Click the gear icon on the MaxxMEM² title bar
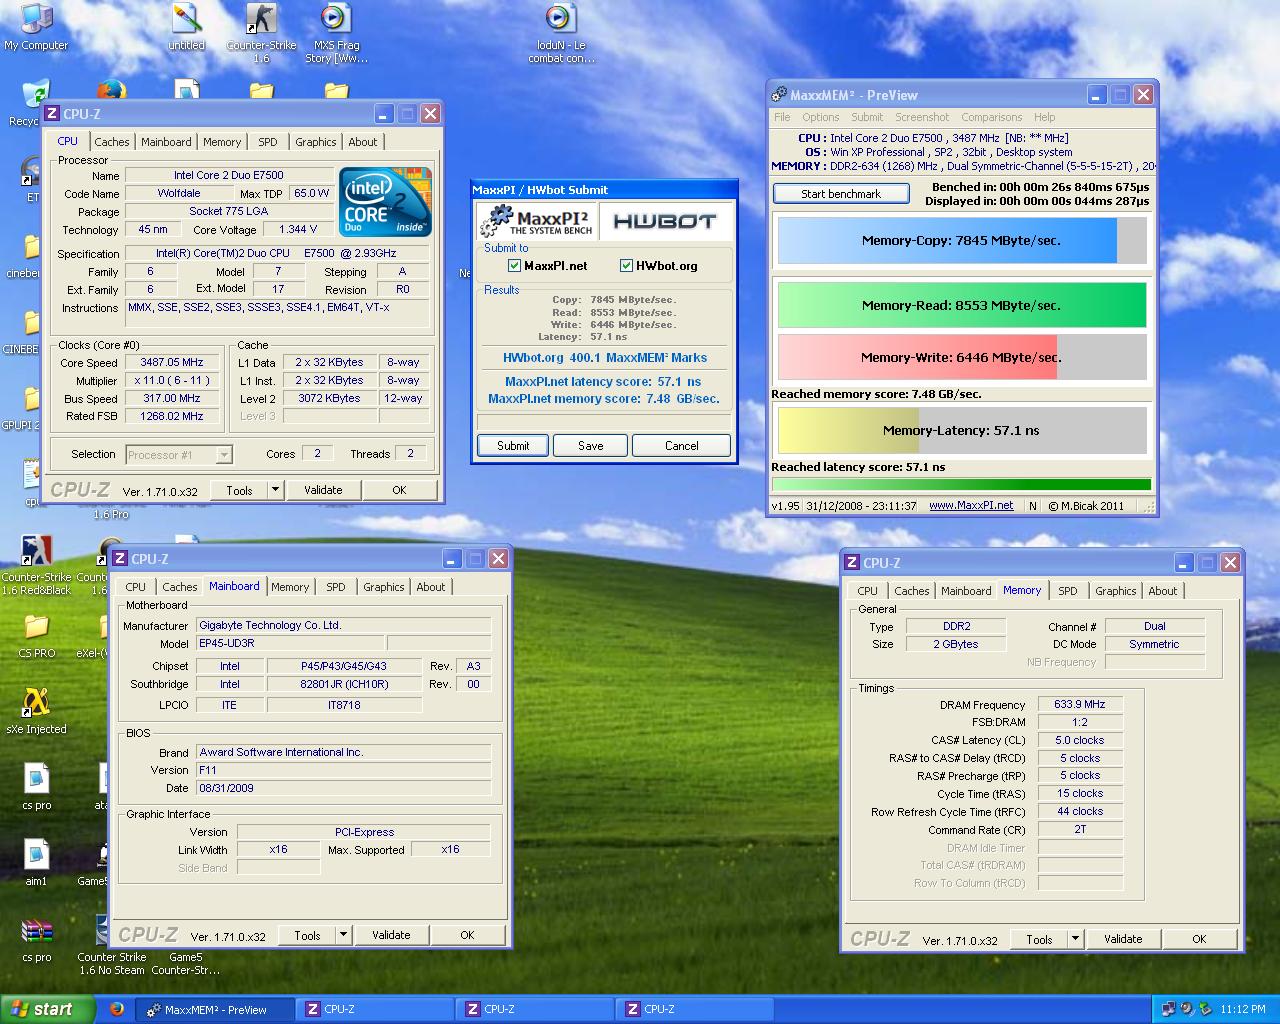Image resolution: width=1280 pixels, height=1024 pixels. 779,95
